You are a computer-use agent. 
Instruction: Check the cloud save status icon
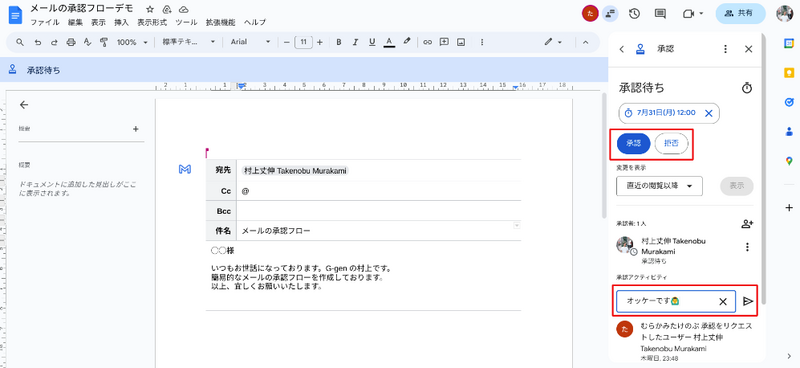coord(184,9)
